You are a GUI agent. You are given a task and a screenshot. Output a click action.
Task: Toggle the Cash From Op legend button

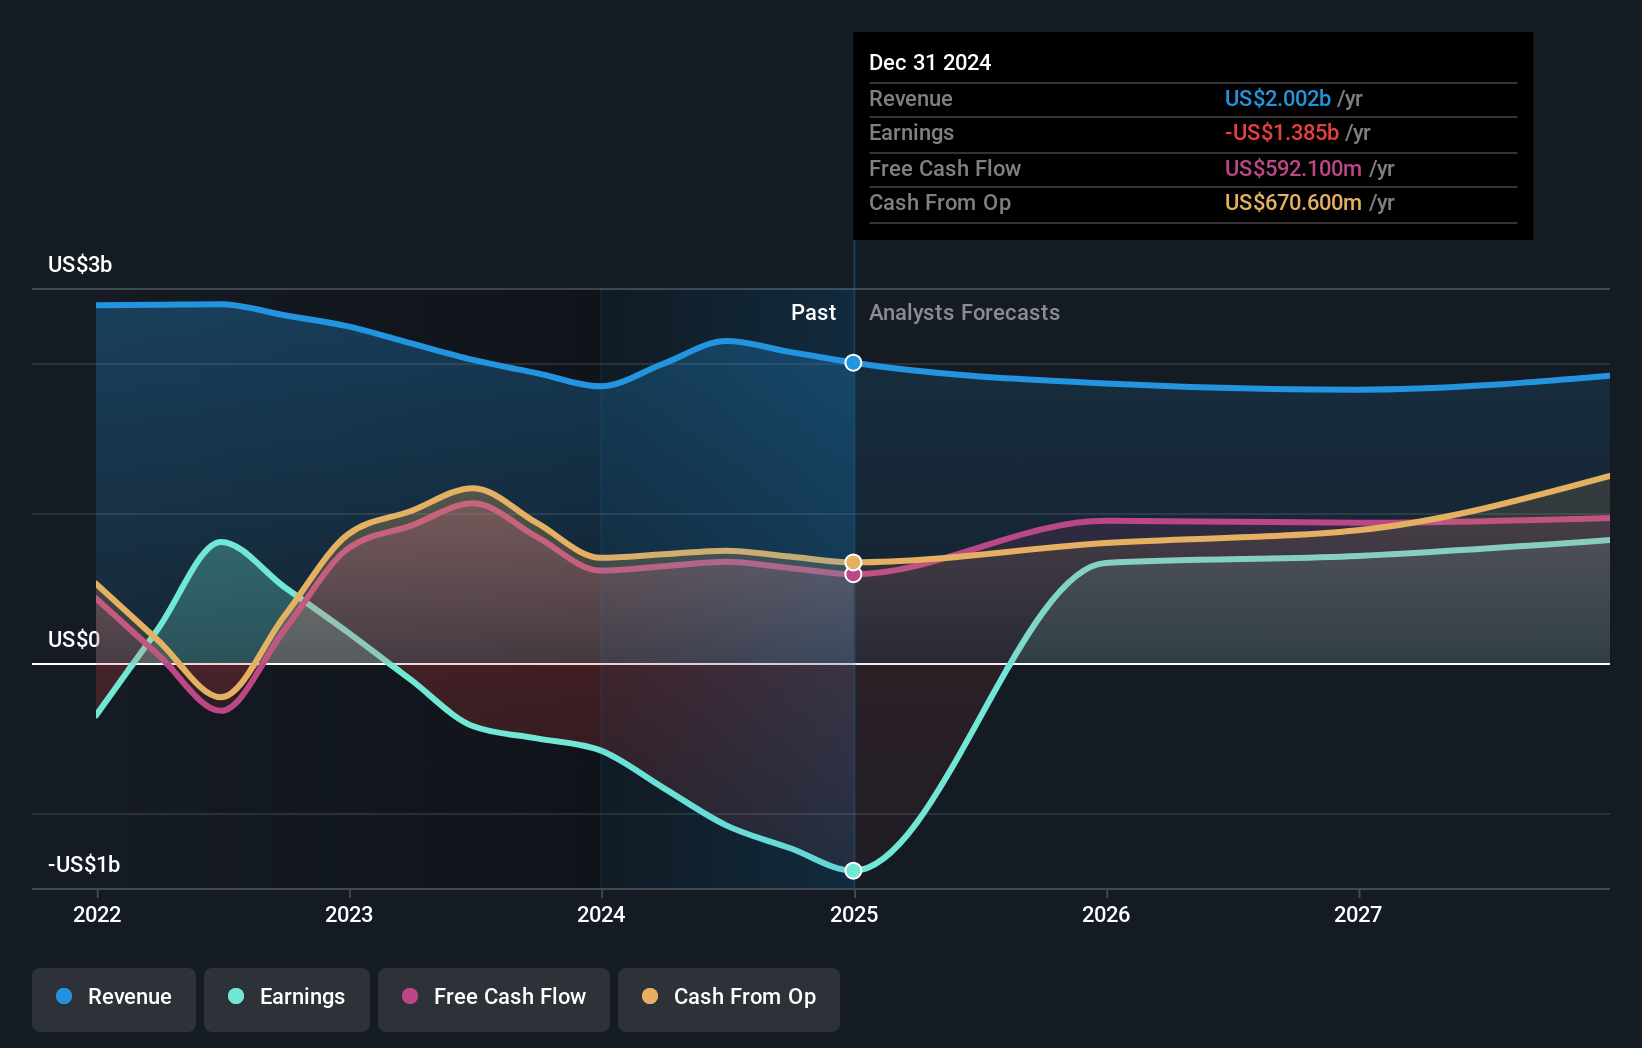729,999
